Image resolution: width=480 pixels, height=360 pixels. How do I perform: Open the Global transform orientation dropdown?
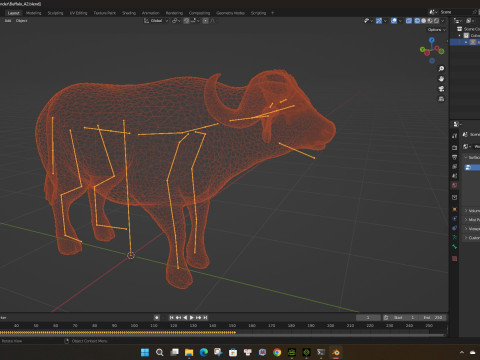point(156,21)
